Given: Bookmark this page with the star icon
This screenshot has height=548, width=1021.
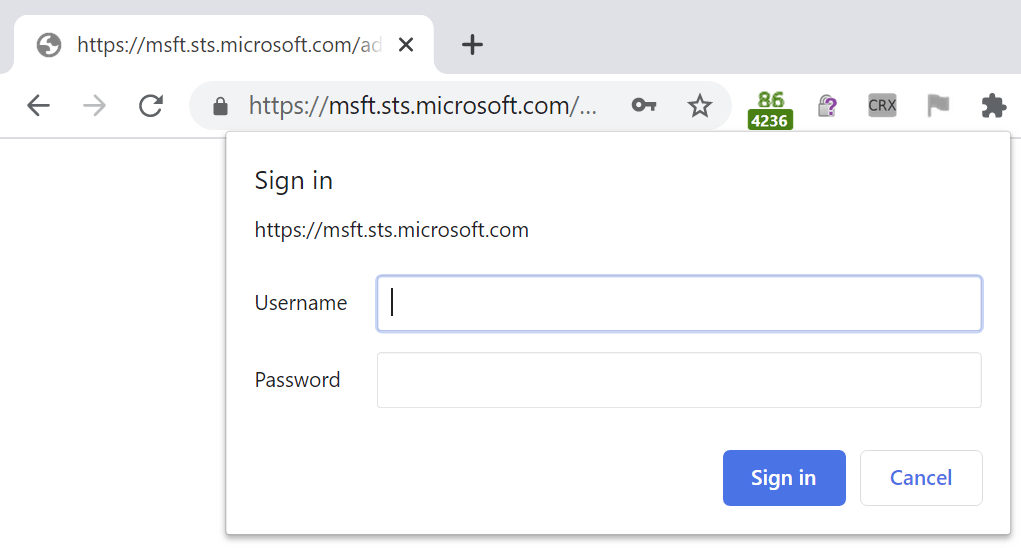Looking at the screenshot, I should coord(700,105).
